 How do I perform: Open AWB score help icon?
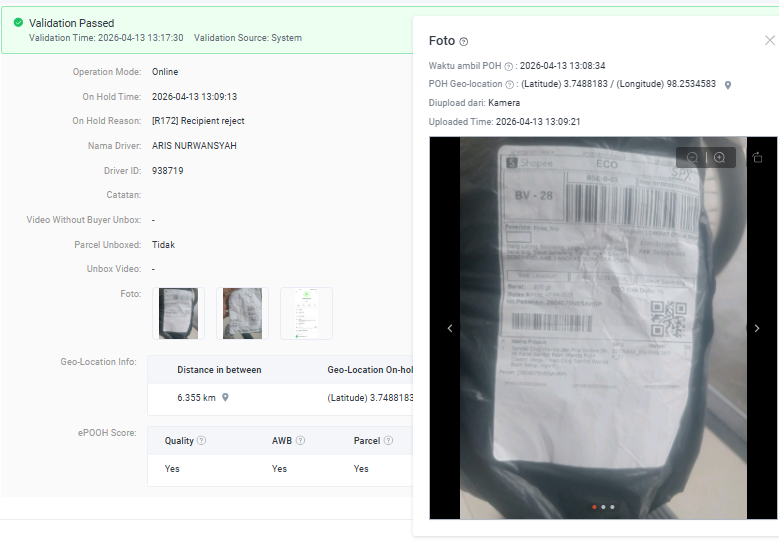coord(301,441)
